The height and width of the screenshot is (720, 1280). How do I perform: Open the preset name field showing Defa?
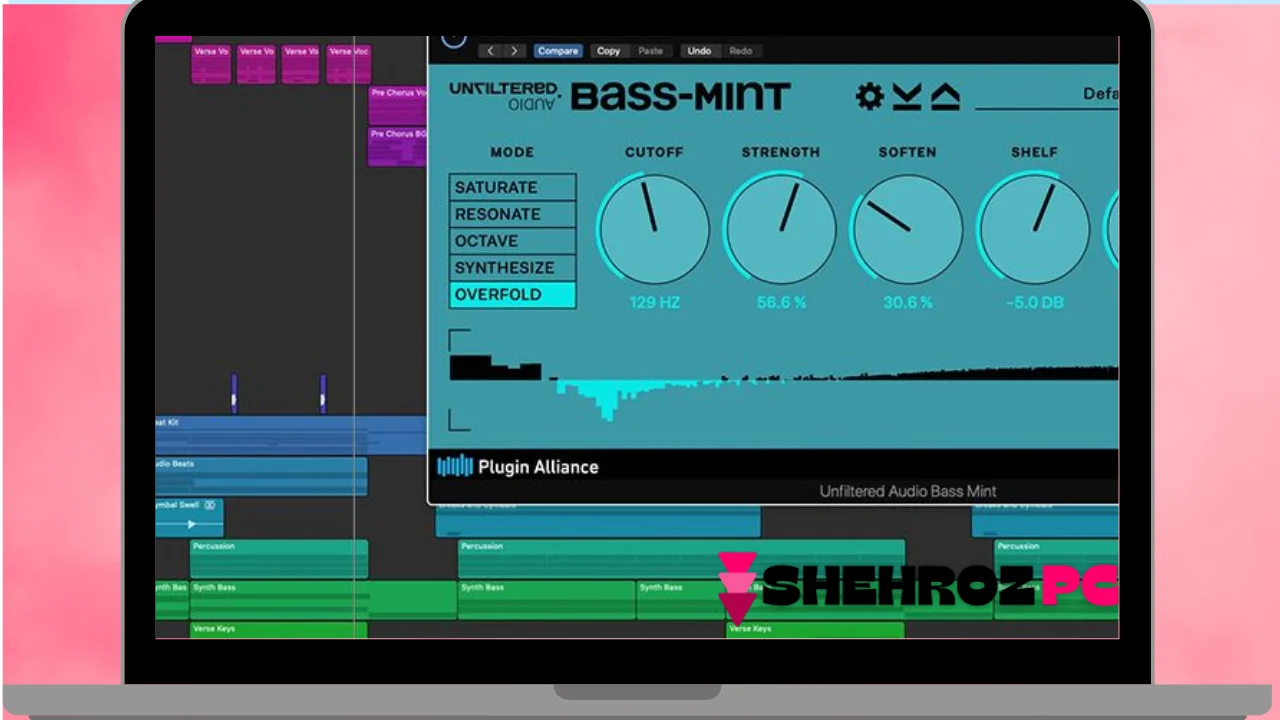pyautogui.click(x=1047, y=95)
